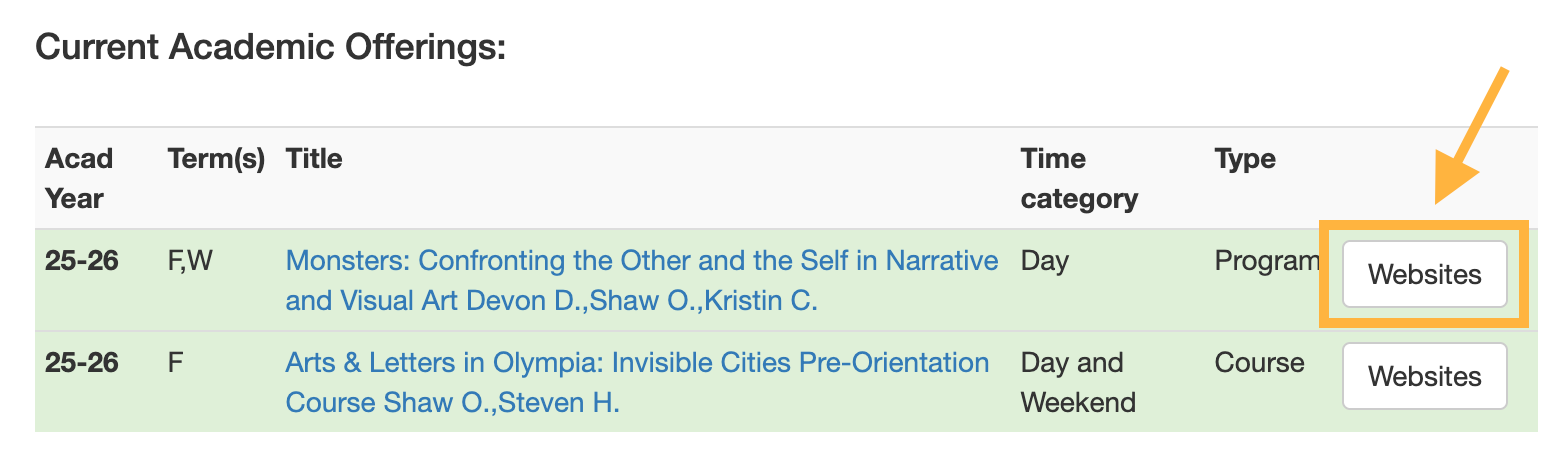This screenshot has width=1566, height=468.
Task: Click the Title column header
Action: point(314,159)
